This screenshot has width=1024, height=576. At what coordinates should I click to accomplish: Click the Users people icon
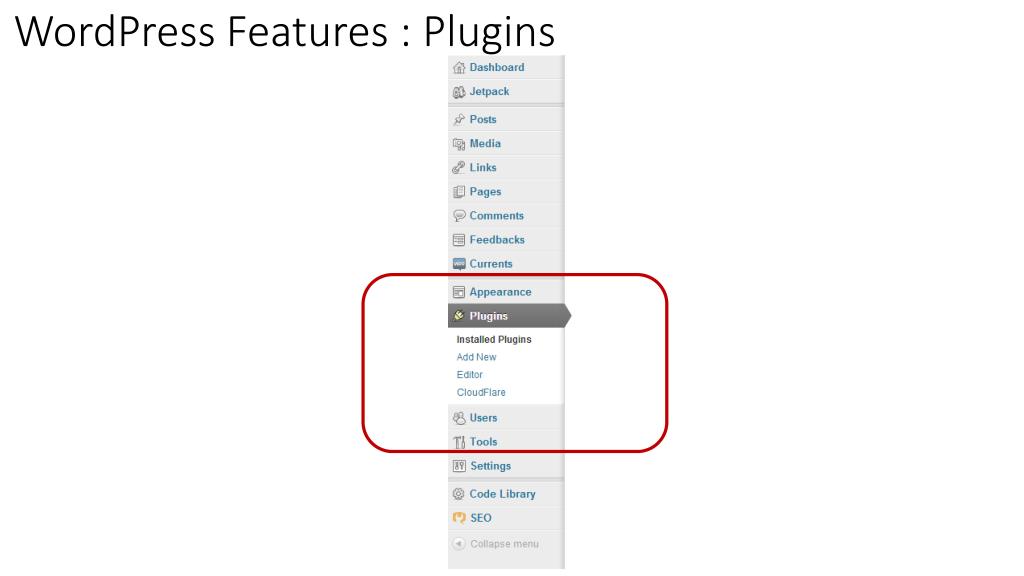(459, 418)
